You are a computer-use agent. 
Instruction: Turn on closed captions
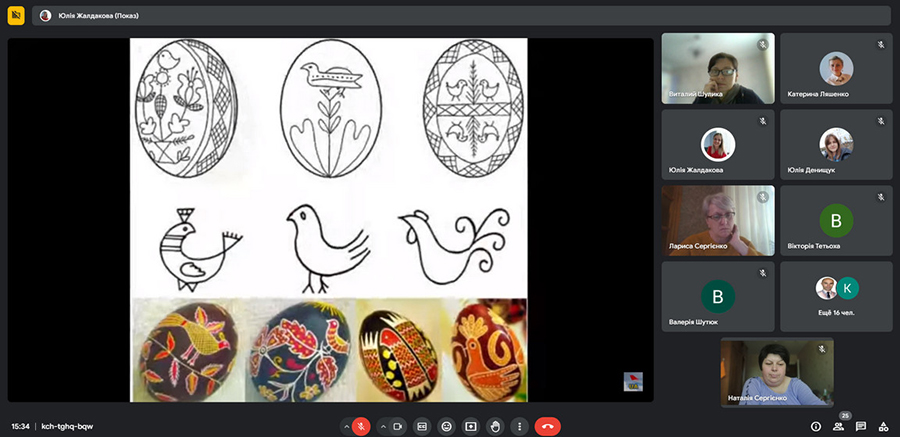point(422,427)
